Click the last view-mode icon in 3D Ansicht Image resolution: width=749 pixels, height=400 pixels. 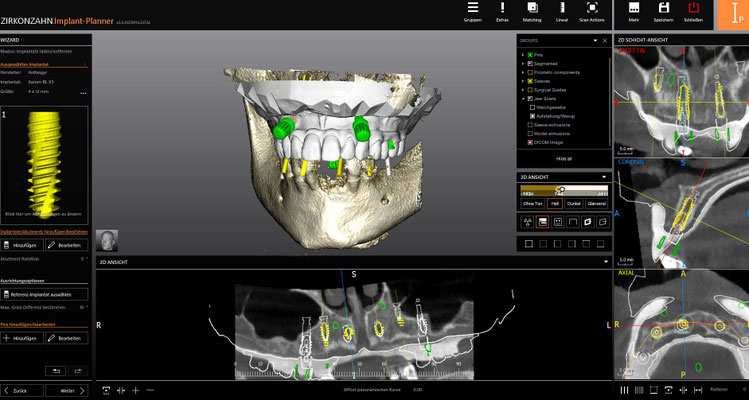pyautogui.click(x=601, y=222)
